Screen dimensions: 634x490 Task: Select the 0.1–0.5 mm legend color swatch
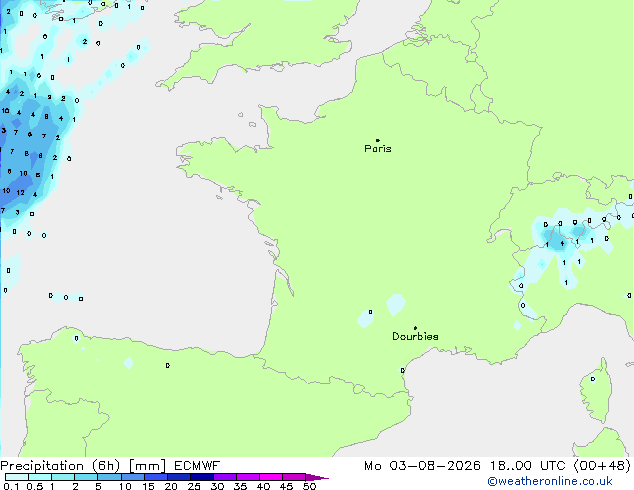17,477
